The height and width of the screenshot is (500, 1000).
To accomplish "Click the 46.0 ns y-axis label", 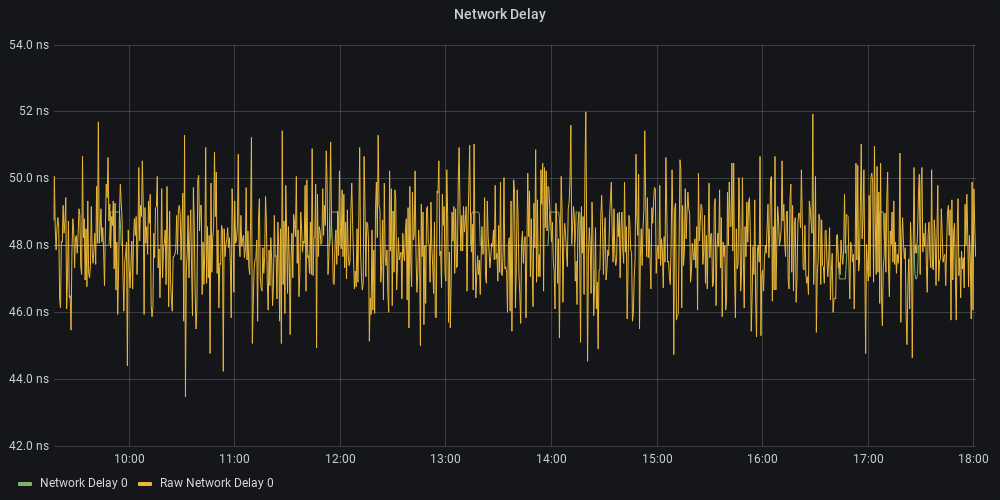I will 29,312.
